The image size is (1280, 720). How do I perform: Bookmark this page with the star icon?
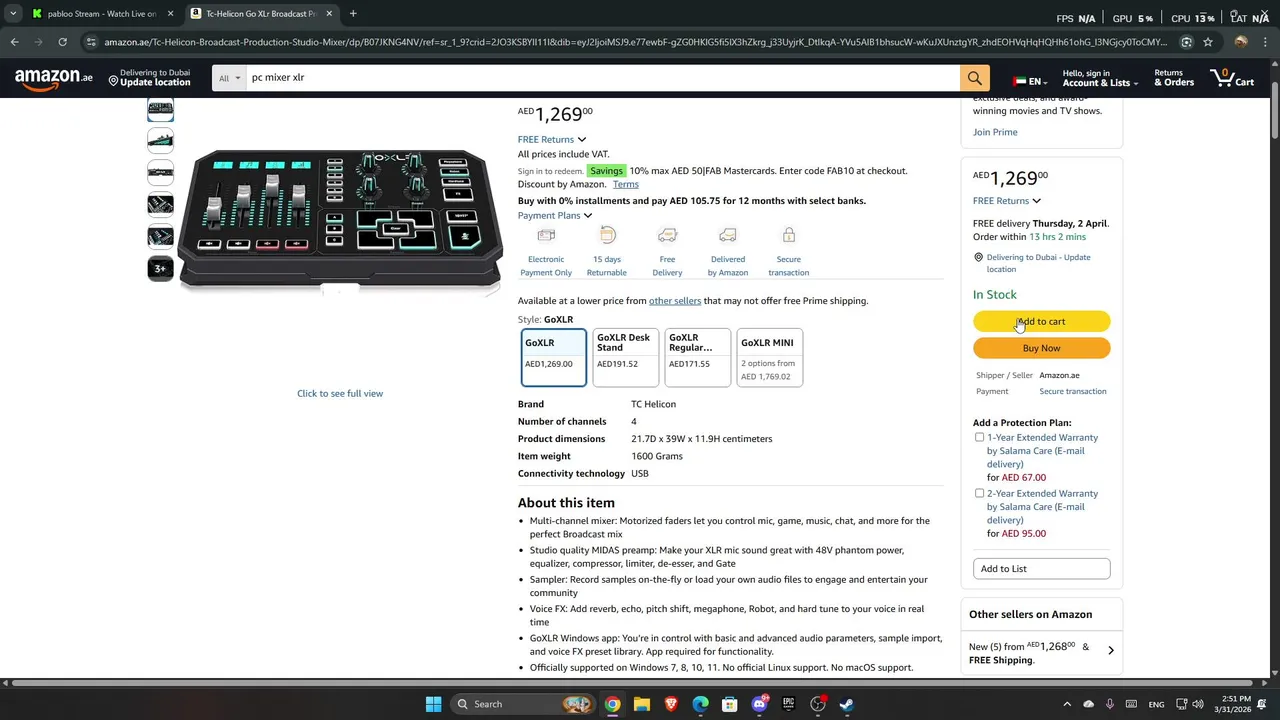(x=1208, y=42)
